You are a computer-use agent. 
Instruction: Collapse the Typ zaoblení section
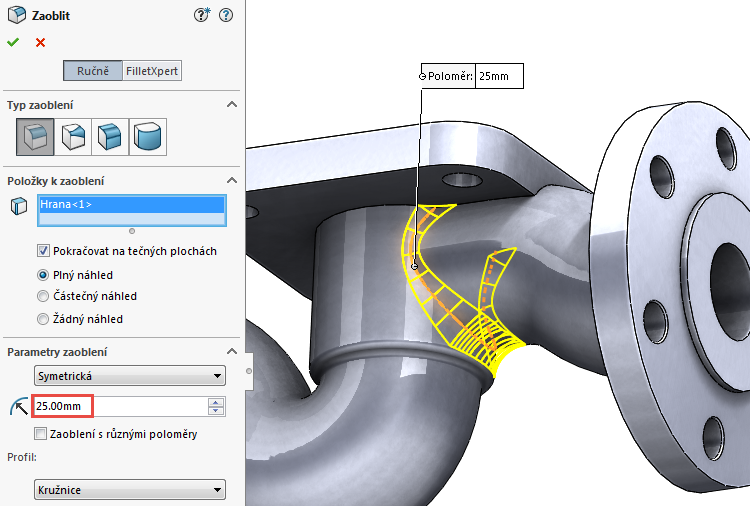(x=232, y=104)
